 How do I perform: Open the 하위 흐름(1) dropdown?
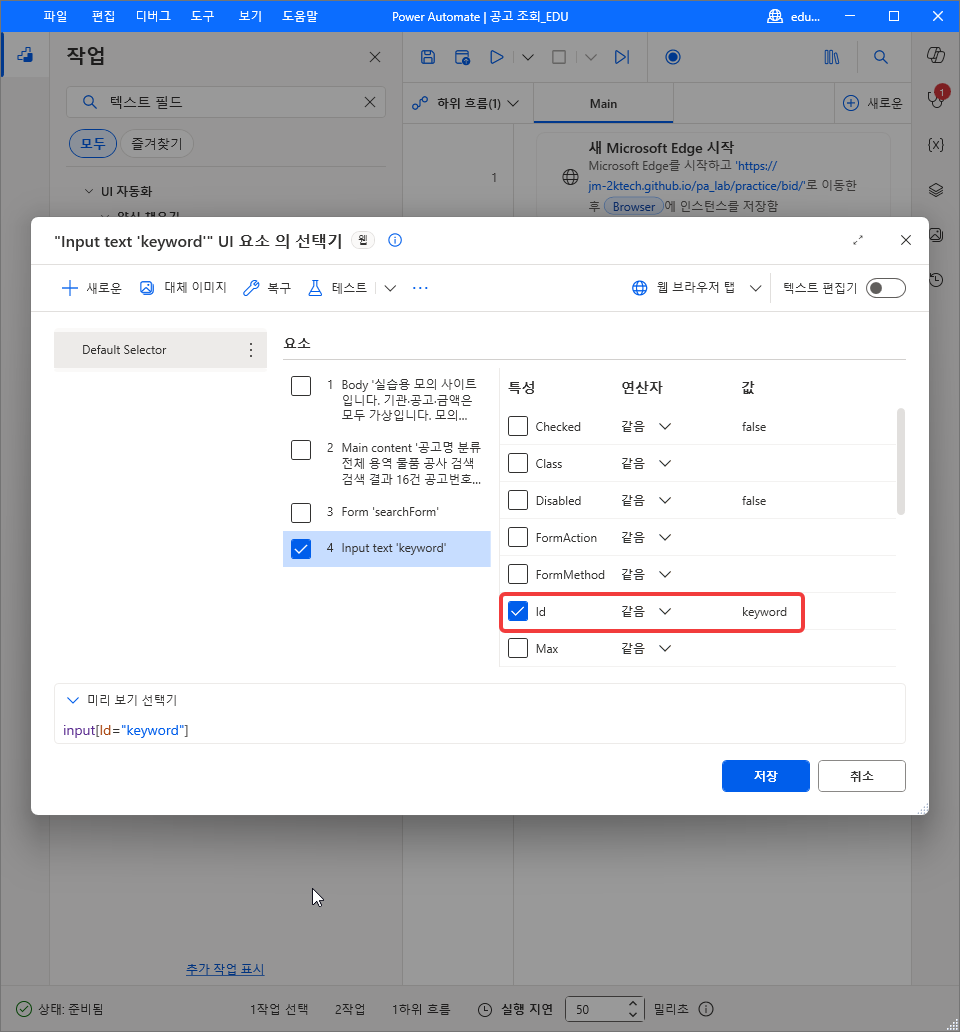465,103
